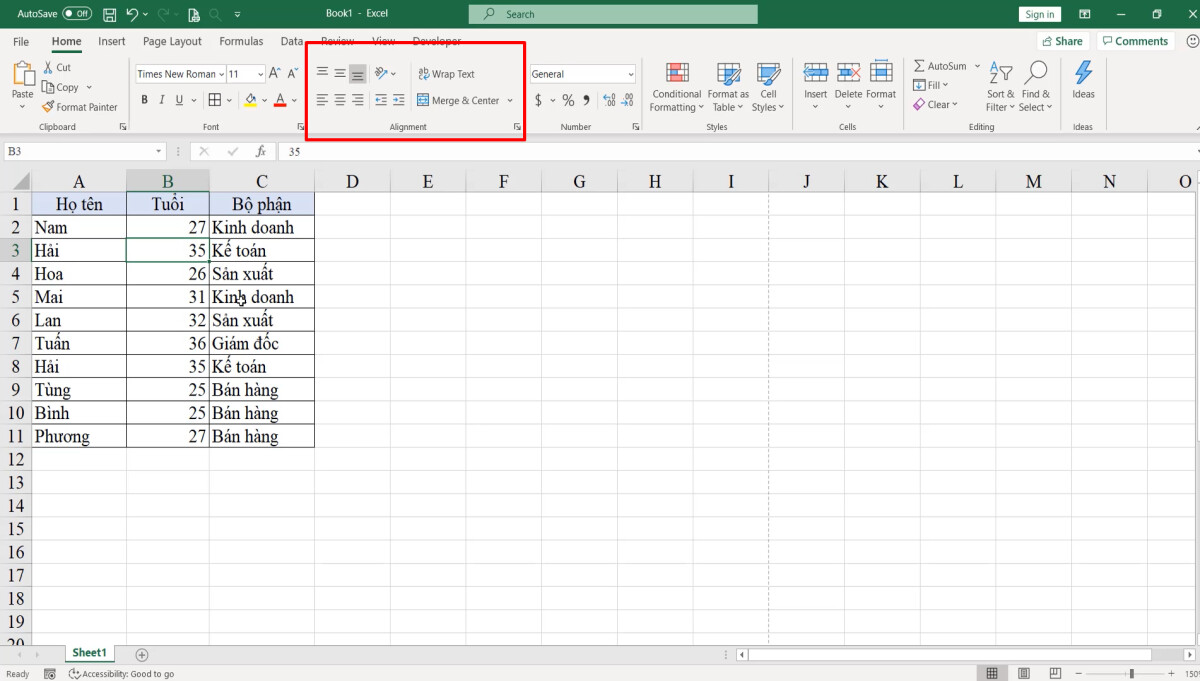Viewport: 1200px width, 681px height.
Task: Open the General number format dropdown
Action: coord(631,74)
